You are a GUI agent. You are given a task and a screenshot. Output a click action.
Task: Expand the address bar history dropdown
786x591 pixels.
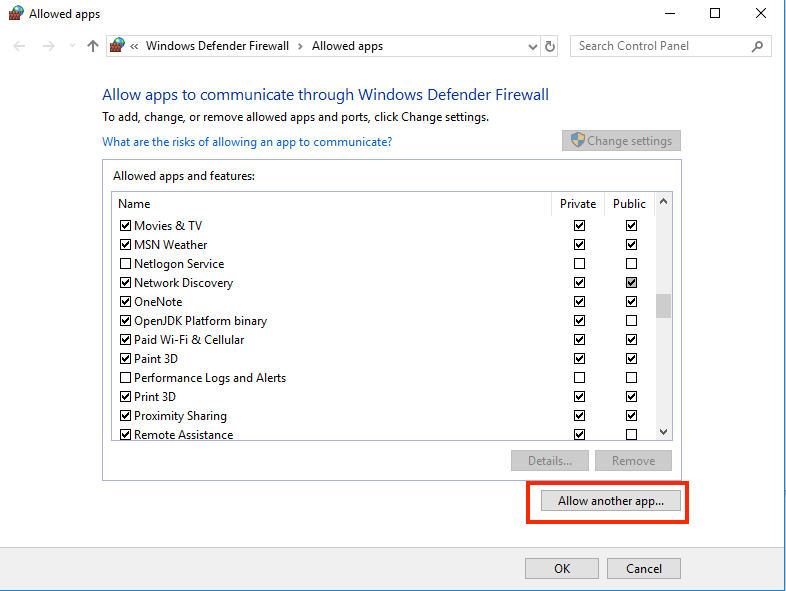click(533, 47)
